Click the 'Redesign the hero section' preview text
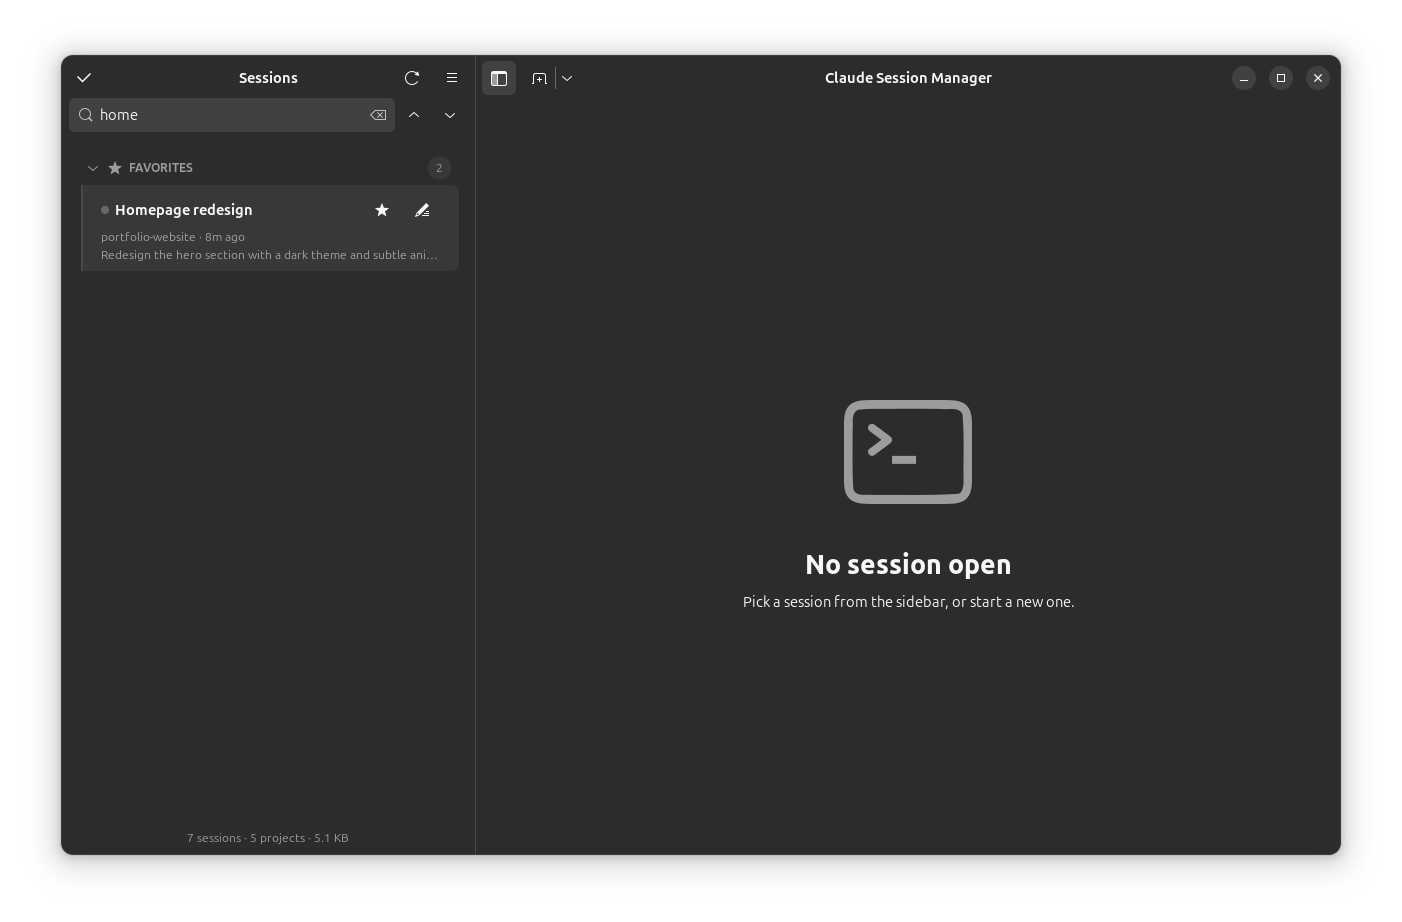The image size is (1402, 922). coord(269,255)
